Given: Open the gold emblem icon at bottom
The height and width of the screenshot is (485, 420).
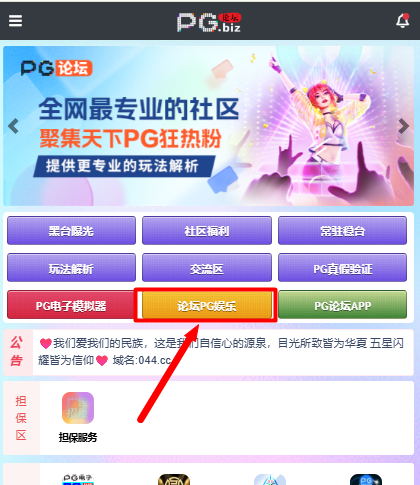Looking at the screenshot, I should (x=174, y=479).
